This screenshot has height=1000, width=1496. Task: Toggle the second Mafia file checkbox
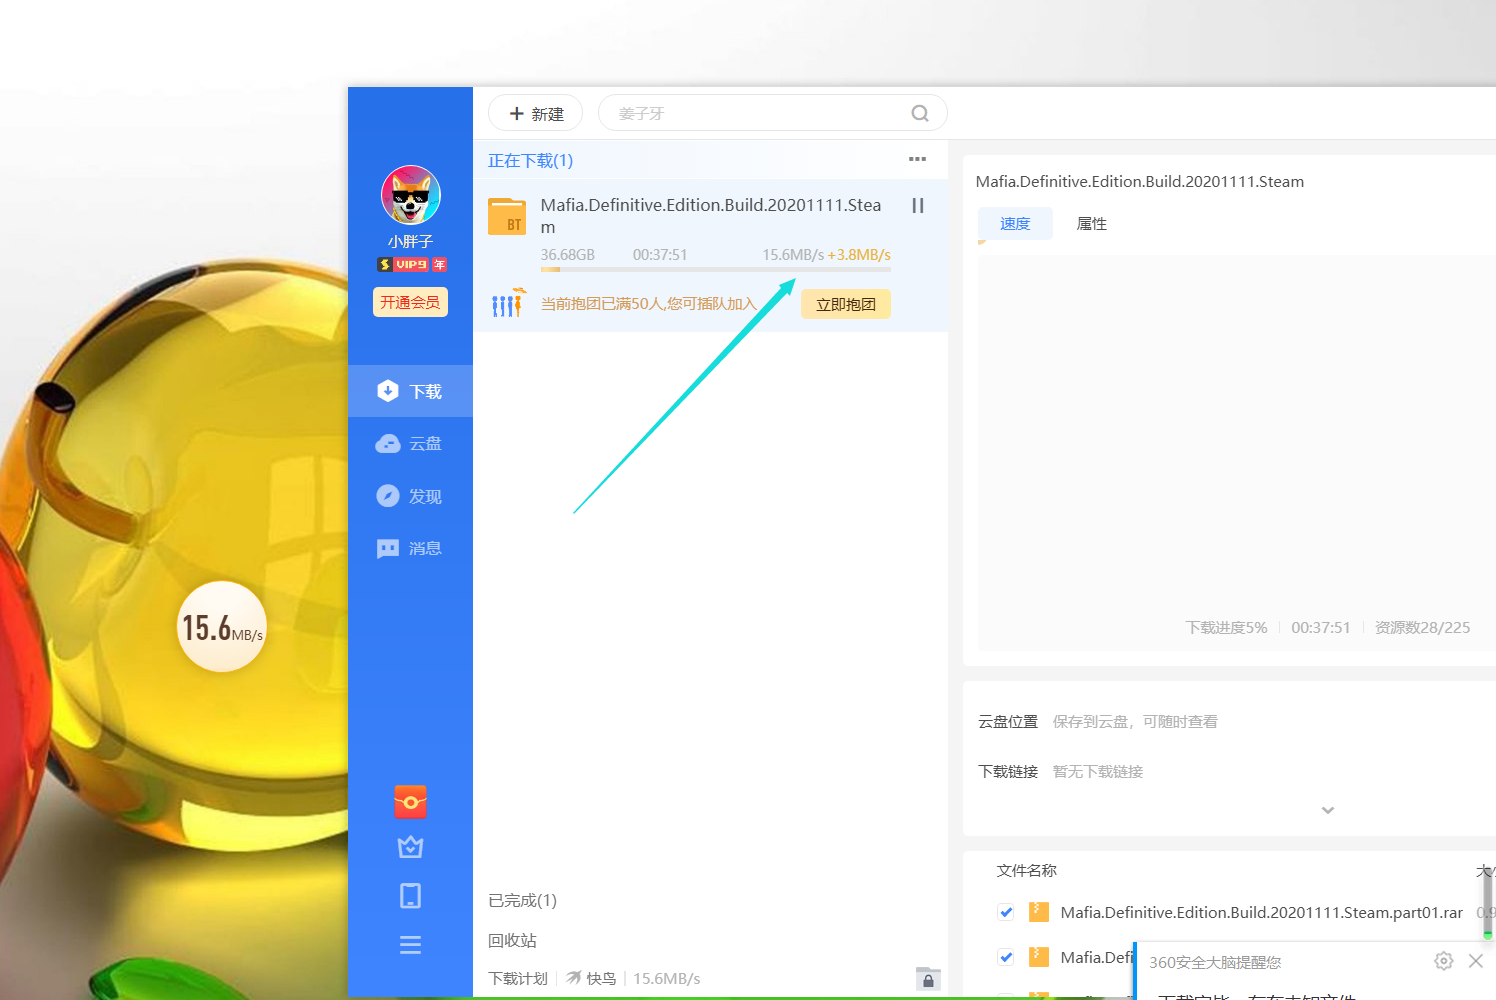(1006, 957)
